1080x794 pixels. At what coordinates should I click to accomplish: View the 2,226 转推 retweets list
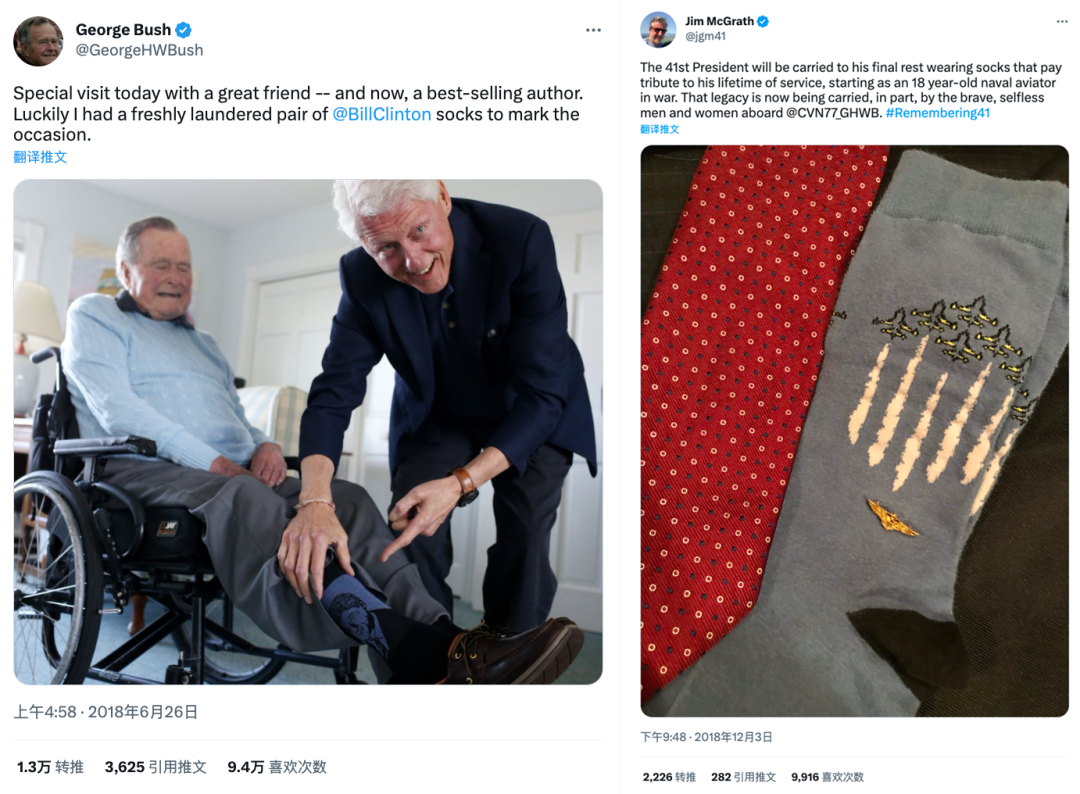coord(669,777)
